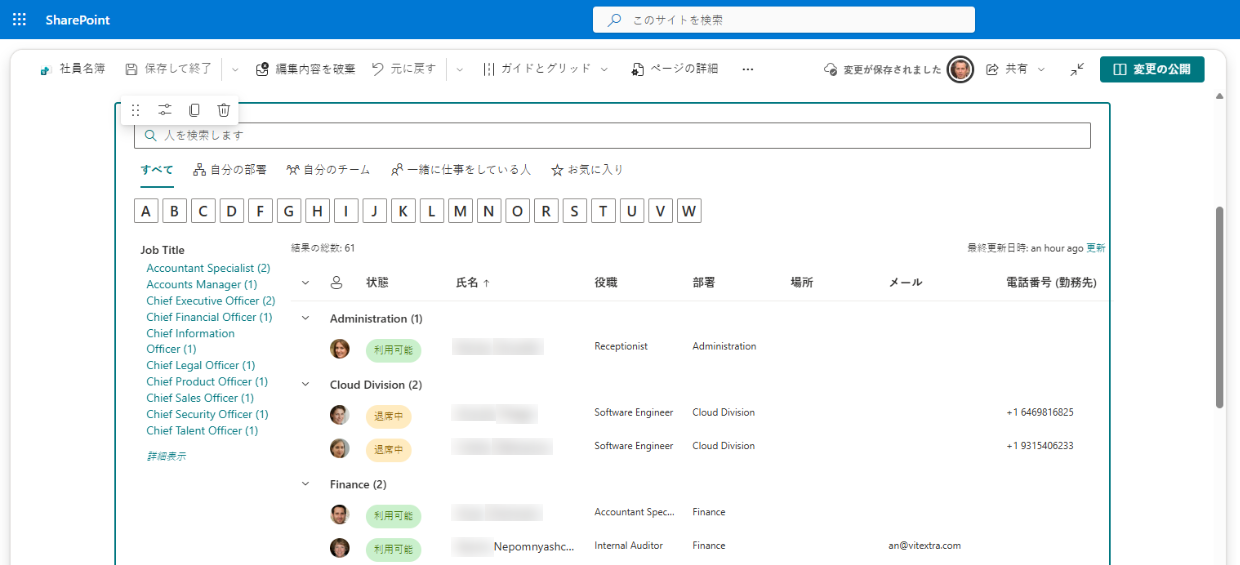Focus the 人を検索します search box
The image size is (1240, 565).
[612, 135]
